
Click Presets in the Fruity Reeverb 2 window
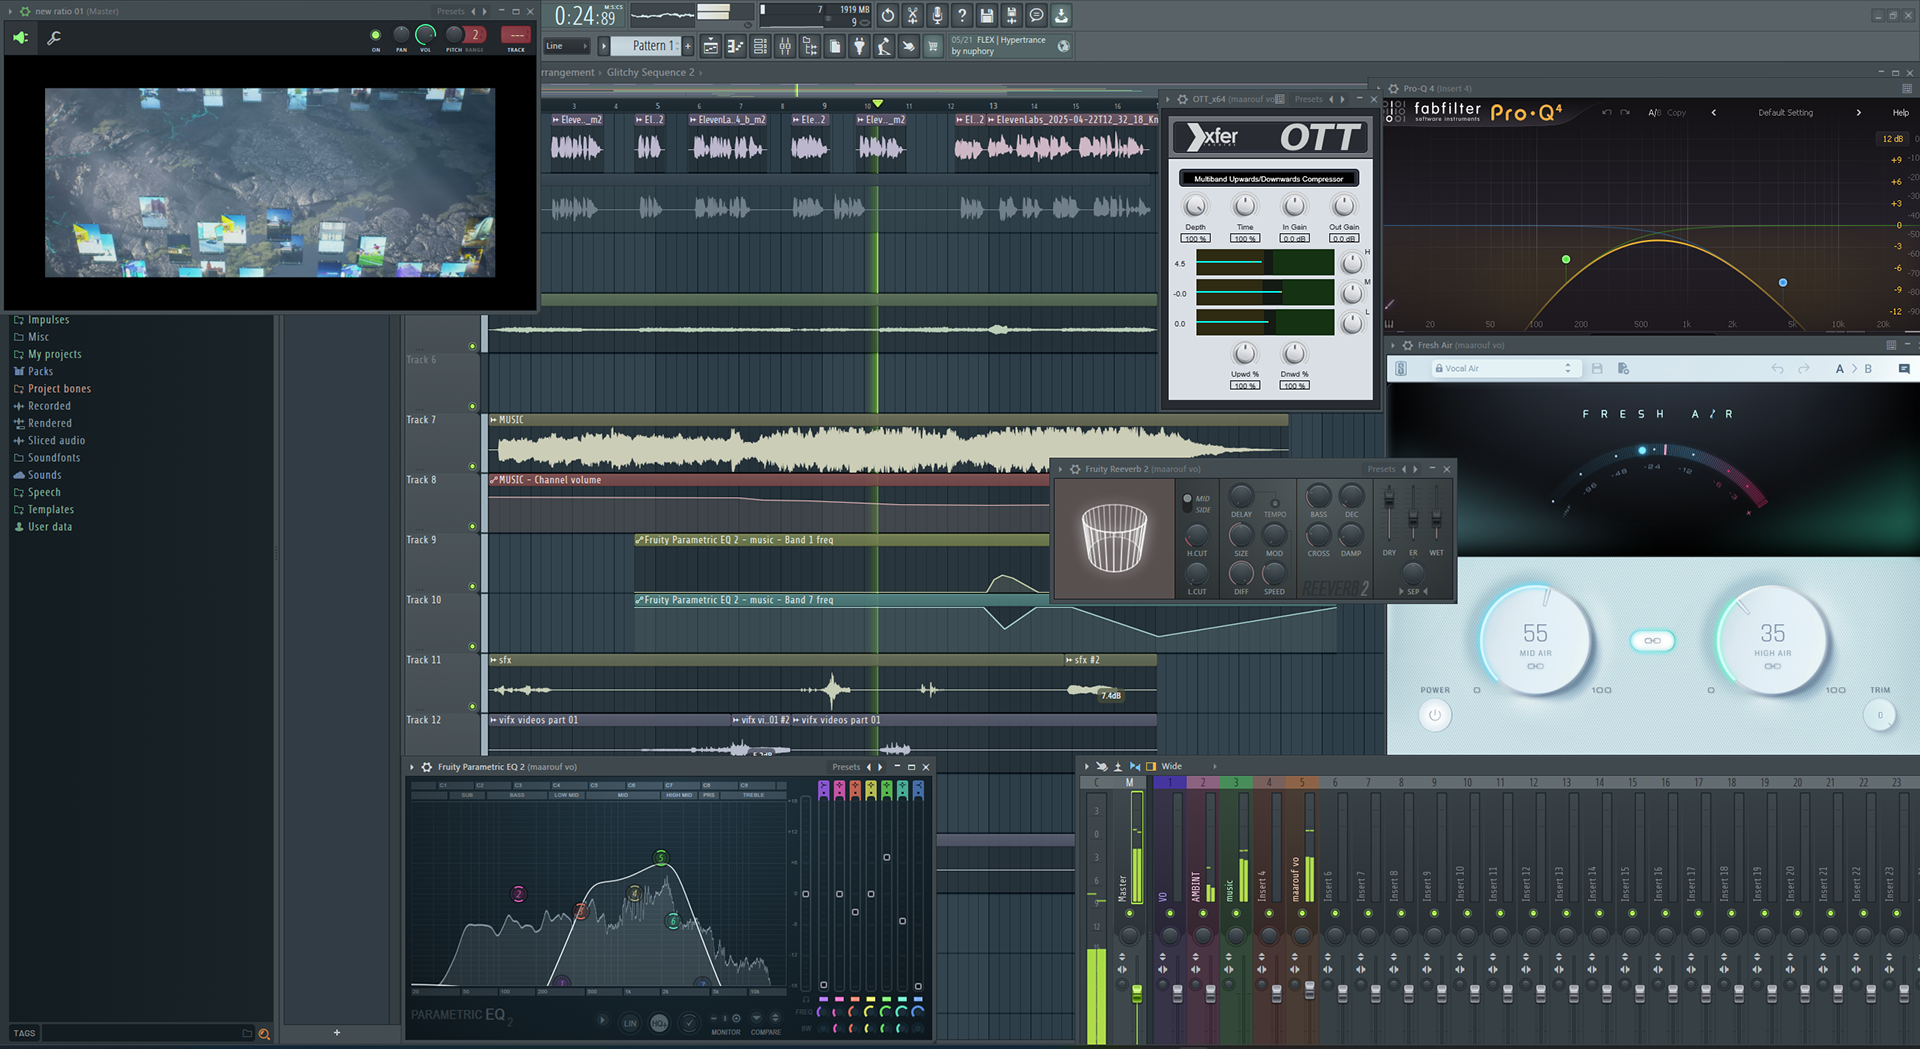coord(1381,469)
